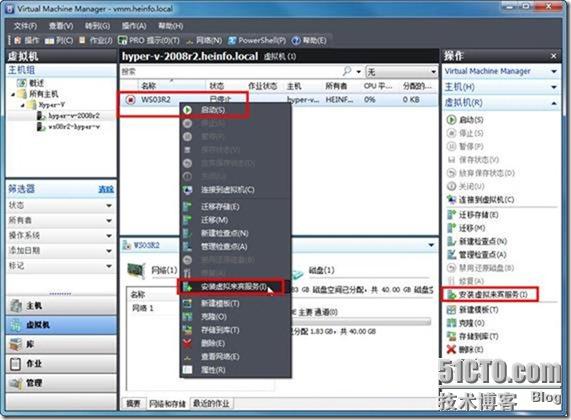
Task: Open the Status (状态) filter dropdown
Action: pyautogui.click(x=109, y=205)
